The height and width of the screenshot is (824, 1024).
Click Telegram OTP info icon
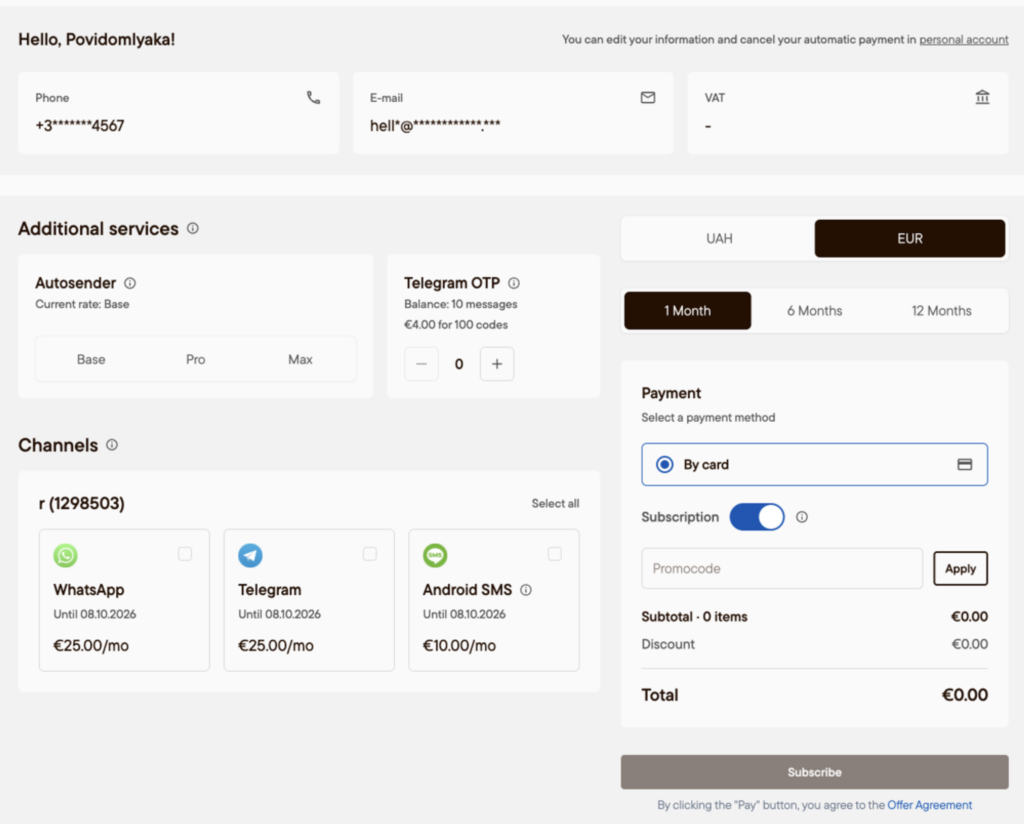click(514, 283)
